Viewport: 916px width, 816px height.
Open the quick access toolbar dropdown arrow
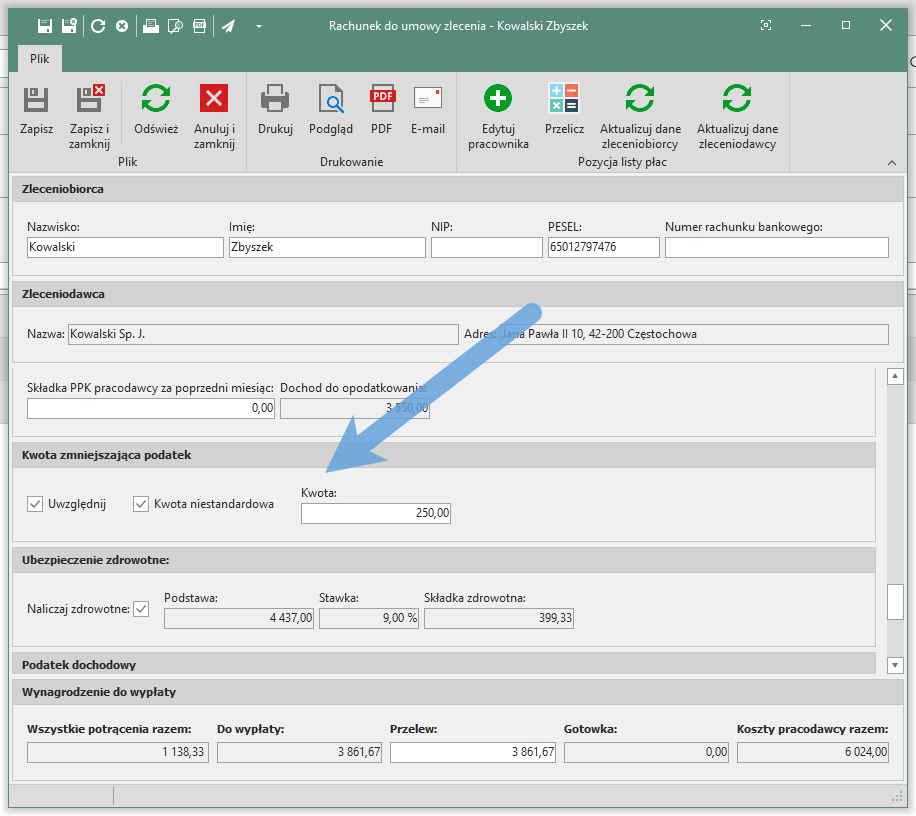coord(259,26)
